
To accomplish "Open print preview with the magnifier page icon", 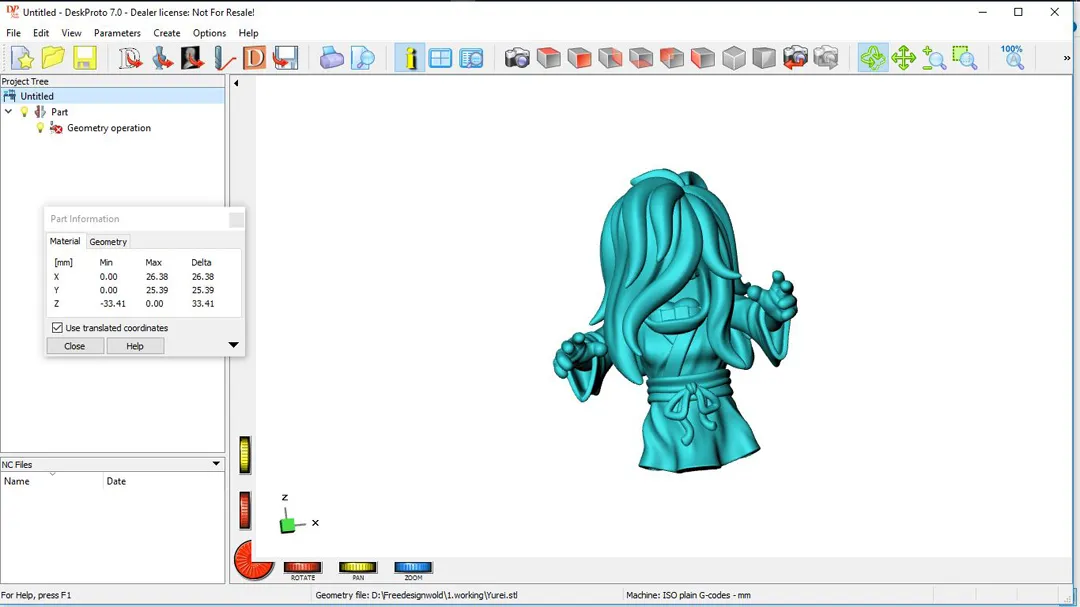I will (362, 58).
